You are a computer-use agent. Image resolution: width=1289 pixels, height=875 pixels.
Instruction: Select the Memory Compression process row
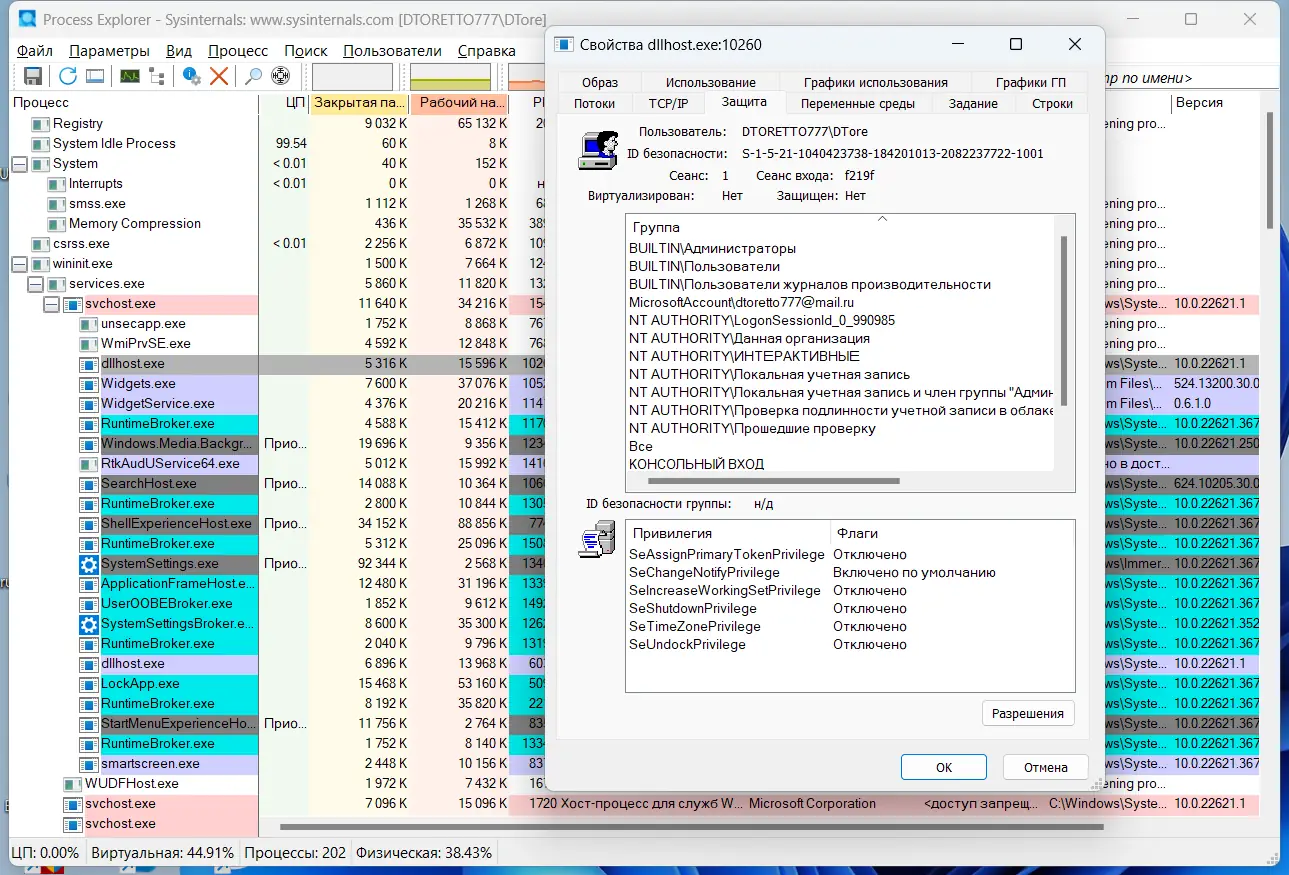click(x=134, y=224)
